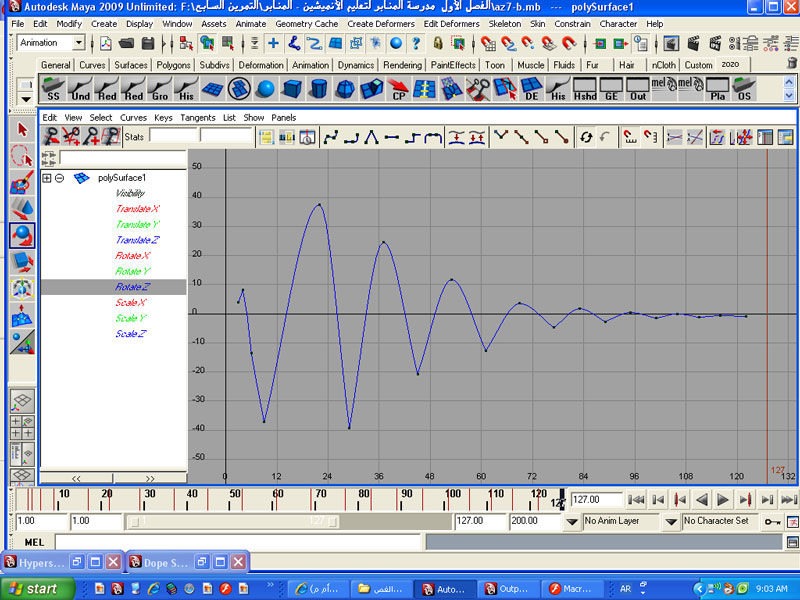800x600 pixels.
Task: Open the shelf options down arrow
Action: click(x=25, y=99)
